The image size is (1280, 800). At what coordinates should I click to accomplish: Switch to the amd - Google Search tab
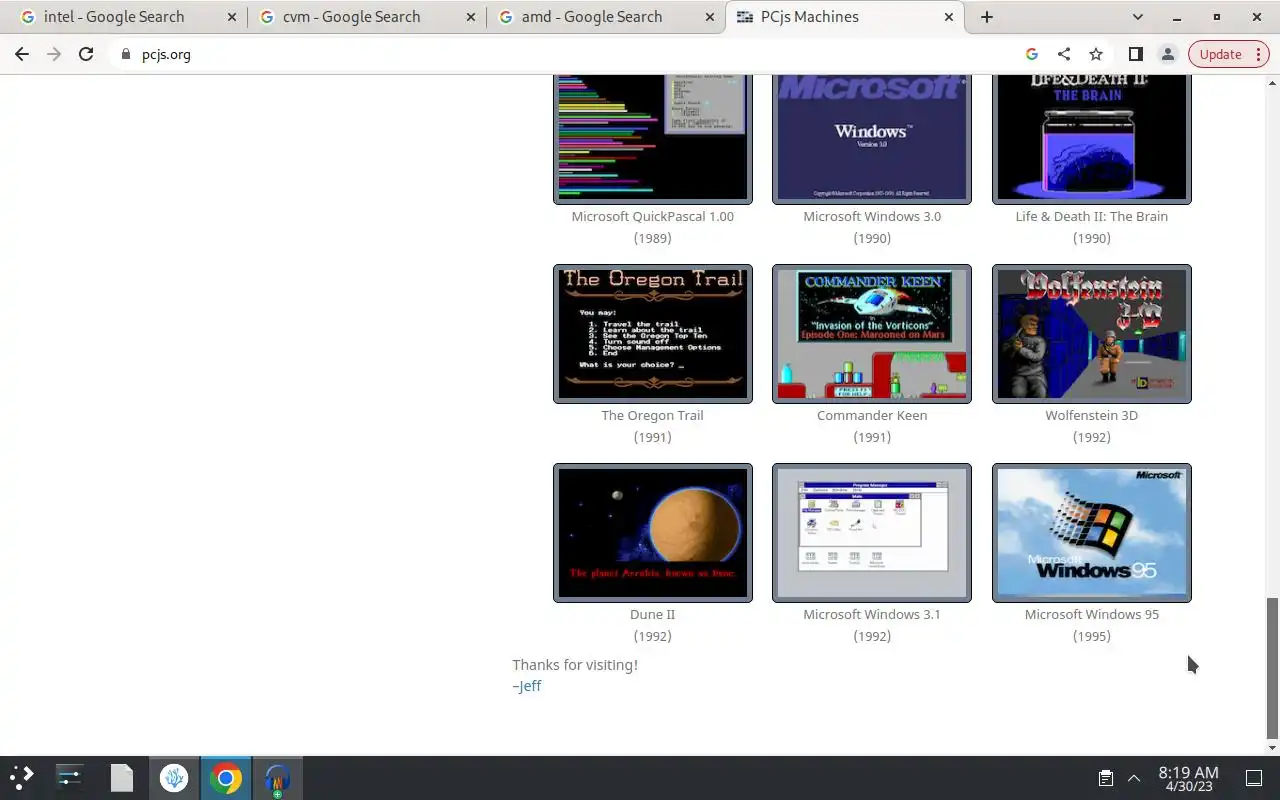click(605, 17)
